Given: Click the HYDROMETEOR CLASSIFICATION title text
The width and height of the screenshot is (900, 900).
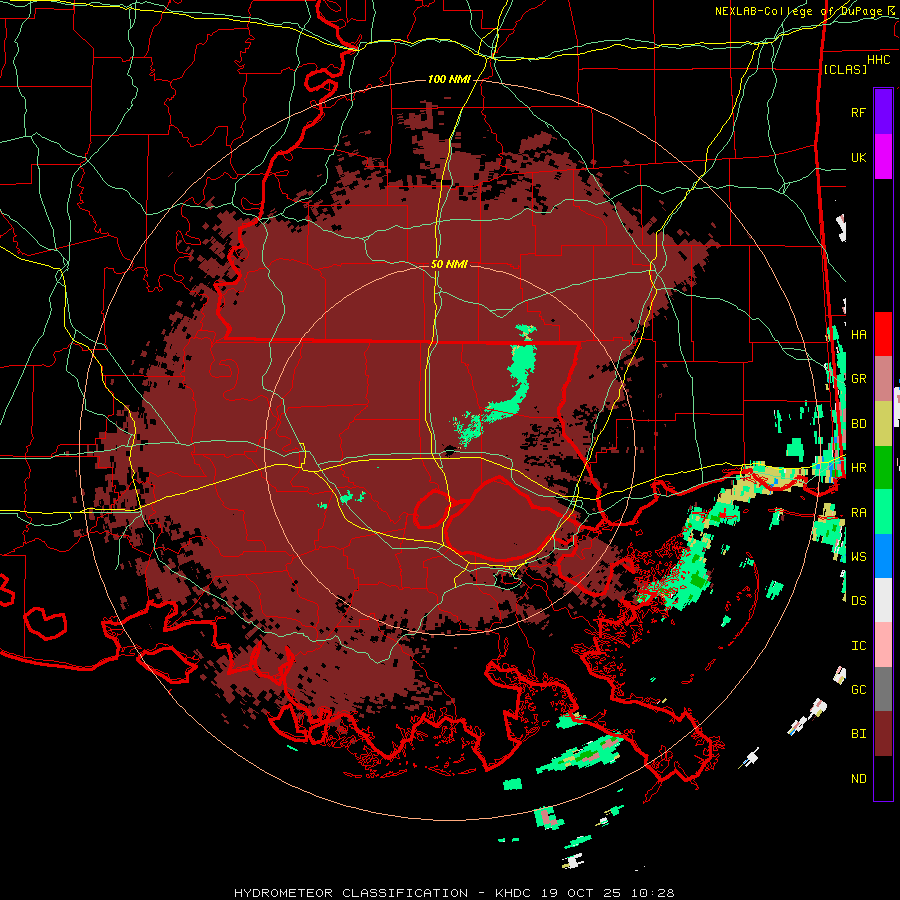Looking at the screenshot, I should 351,893.
